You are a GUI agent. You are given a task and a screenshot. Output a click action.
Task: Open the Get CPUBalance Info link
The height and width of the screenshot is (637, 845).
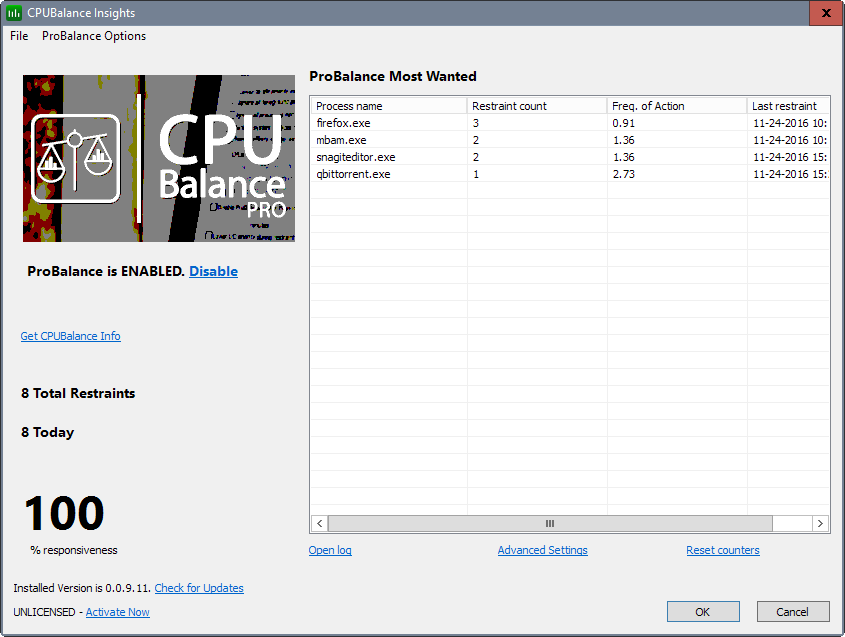(71, 336)
